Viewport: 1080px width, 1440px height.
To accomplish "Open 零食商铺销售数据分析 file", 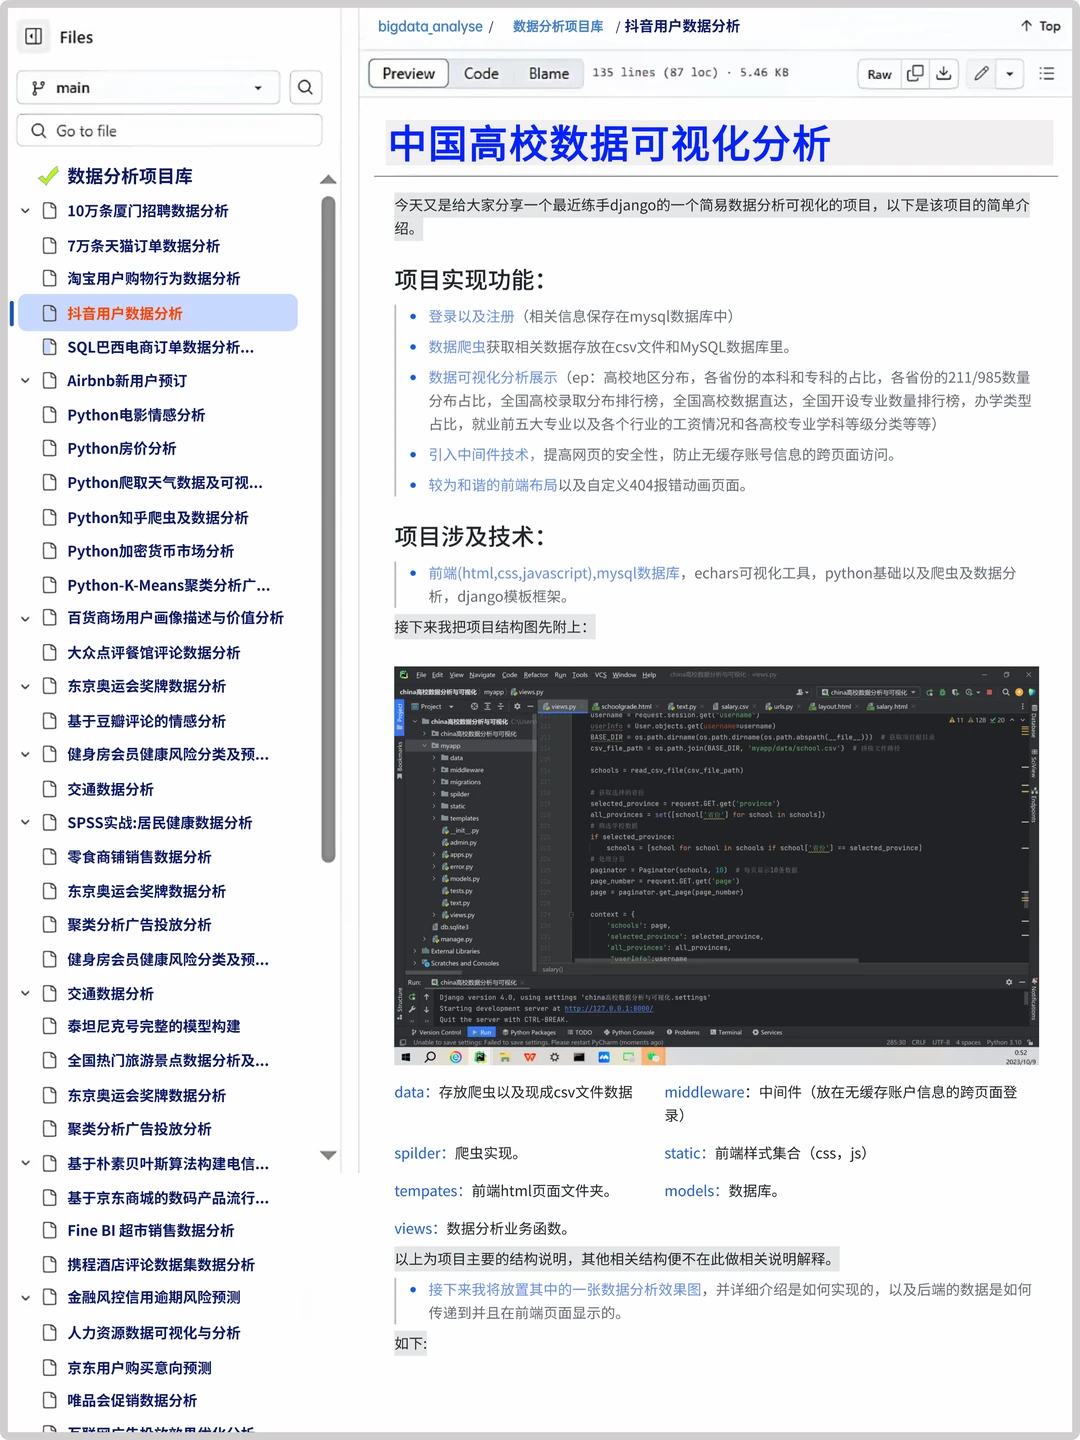I will point(139,857).
